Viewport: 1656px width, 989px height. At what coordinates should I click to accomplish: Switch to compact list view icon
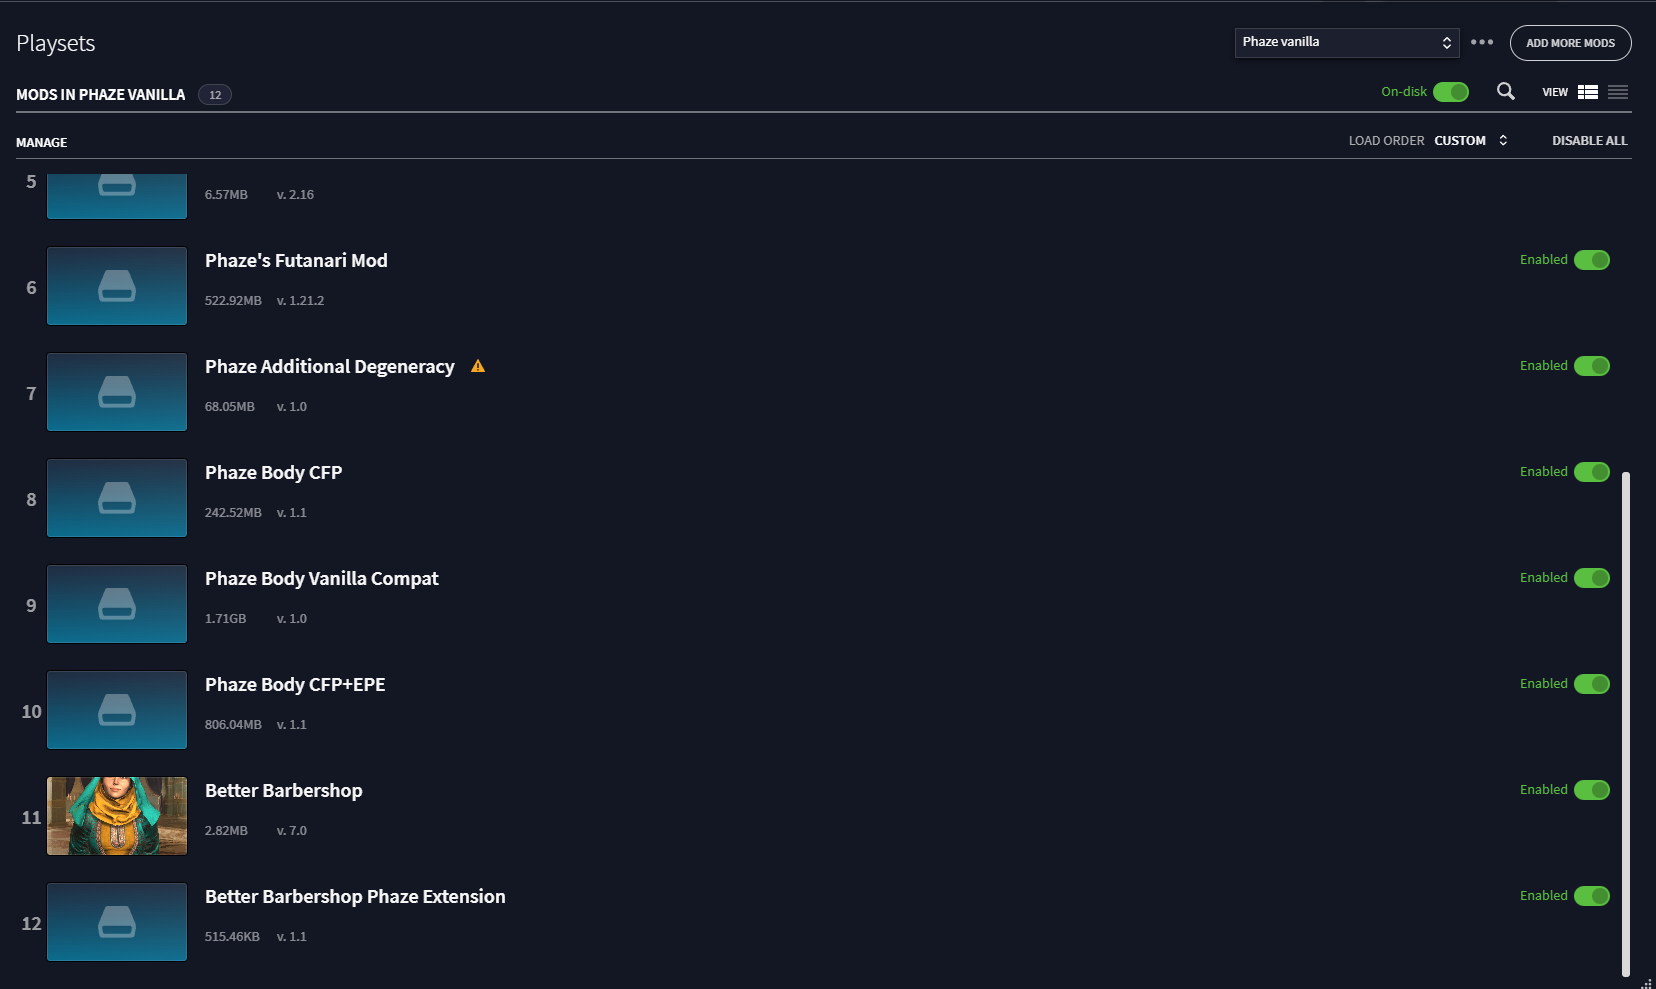1618,92
